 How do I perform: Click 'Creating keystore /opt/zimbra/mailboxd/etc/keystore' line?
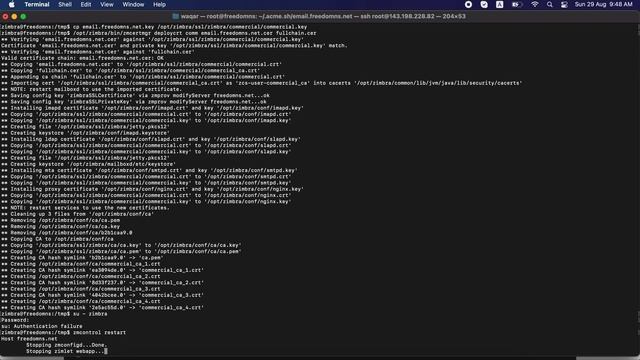coord(88,164)
